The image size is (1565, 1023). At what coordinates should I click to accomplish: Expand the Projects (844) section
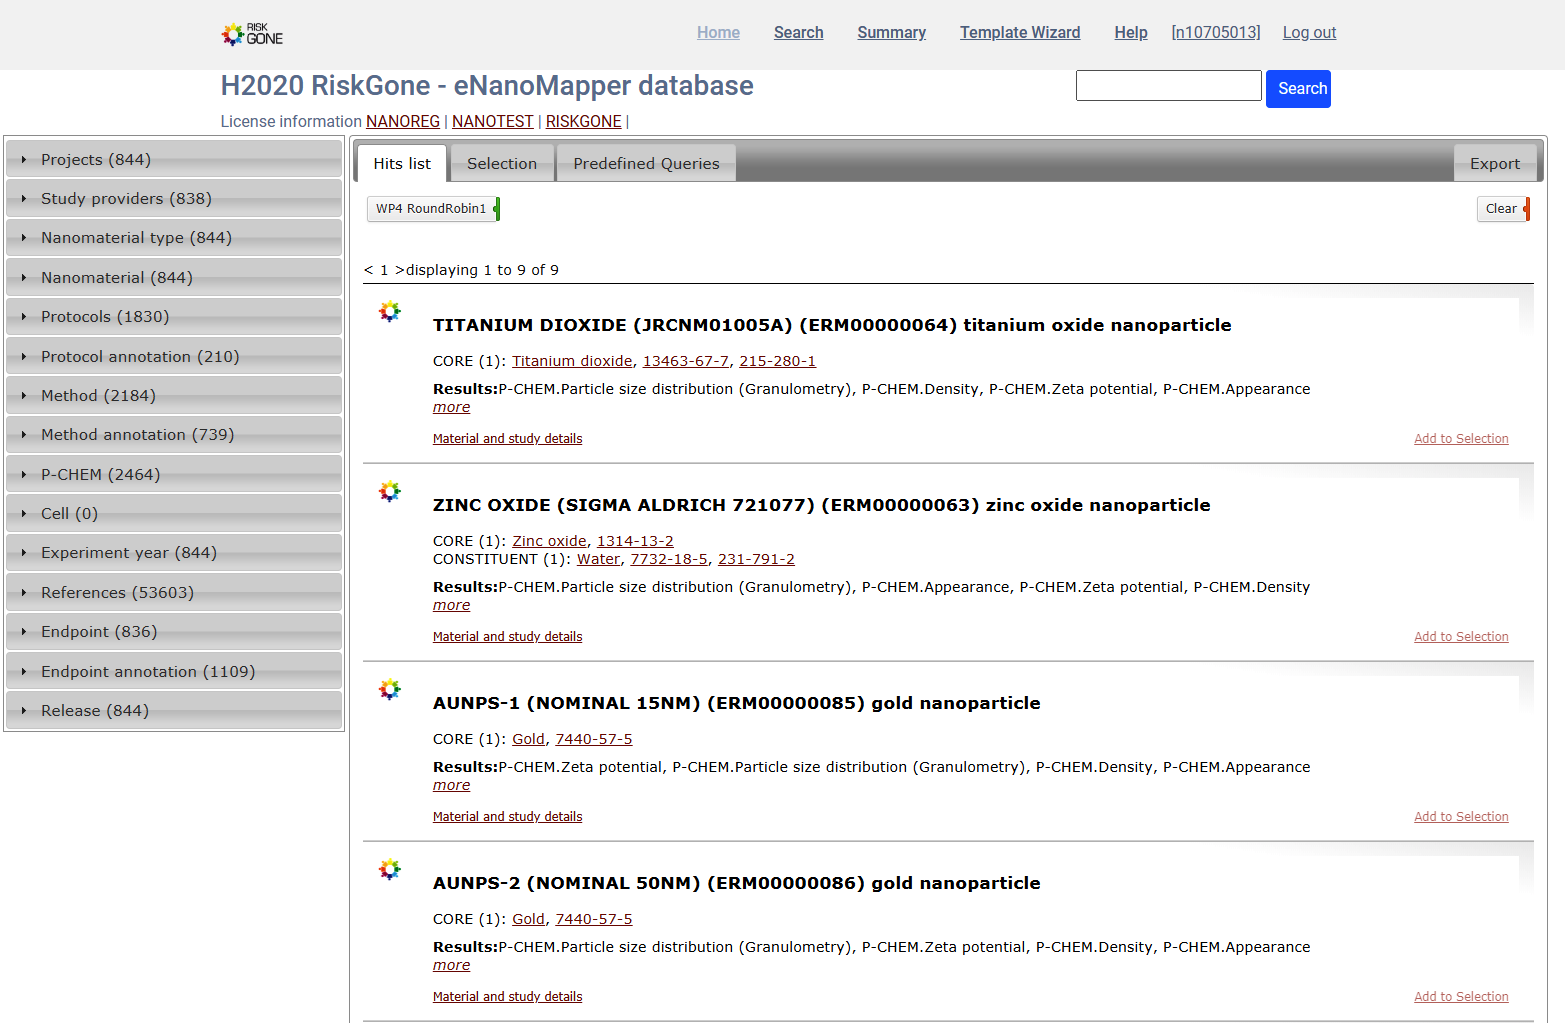click(95, 158)
